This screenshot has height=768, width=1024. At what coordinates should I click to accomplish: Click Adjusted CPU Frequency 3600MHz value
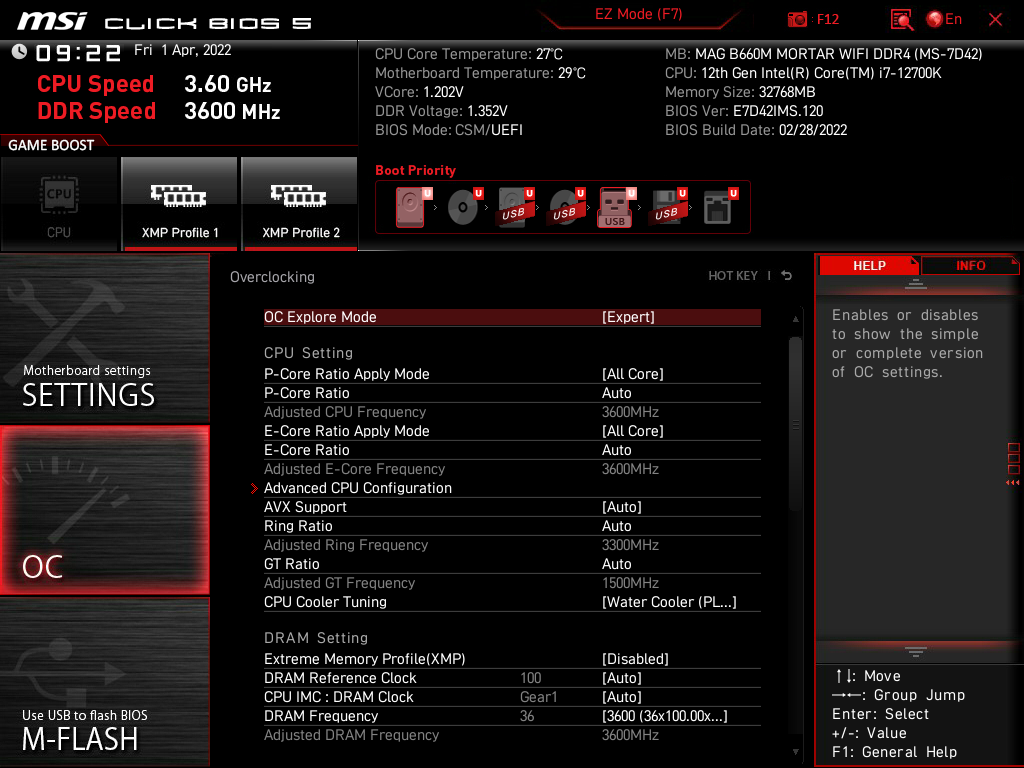coord(630,412)
